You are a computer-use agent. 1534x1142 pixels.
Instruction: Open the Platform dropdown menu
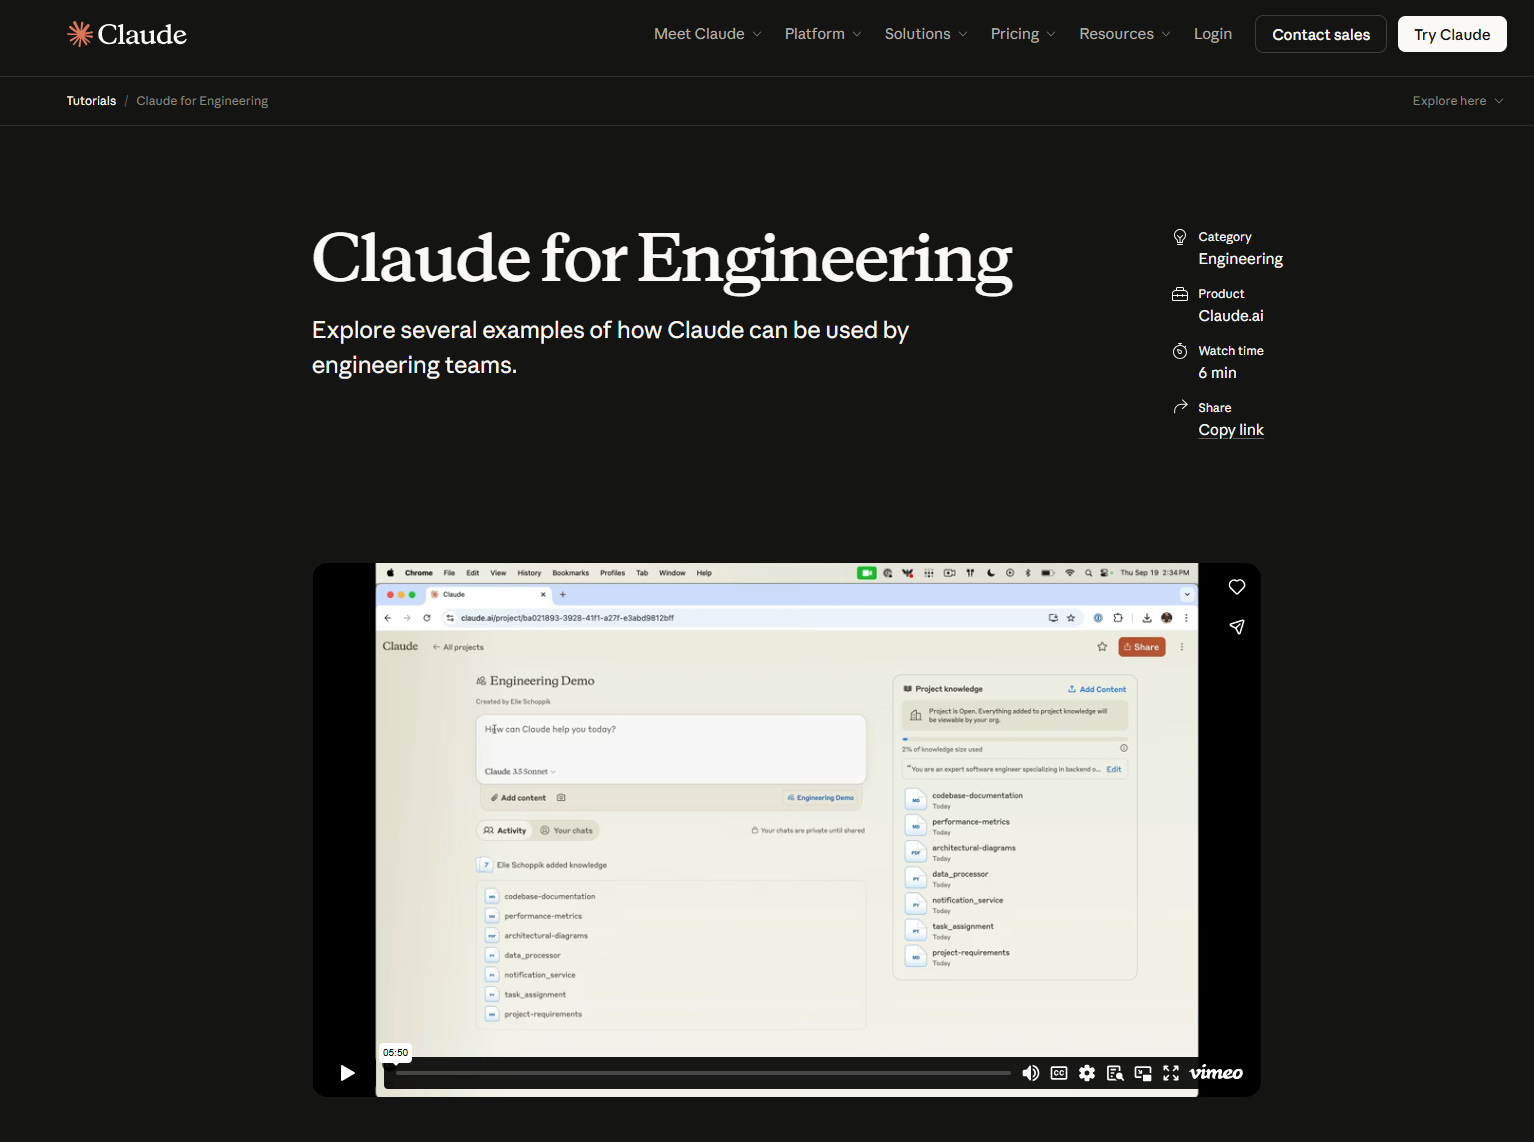coord(823,34)
